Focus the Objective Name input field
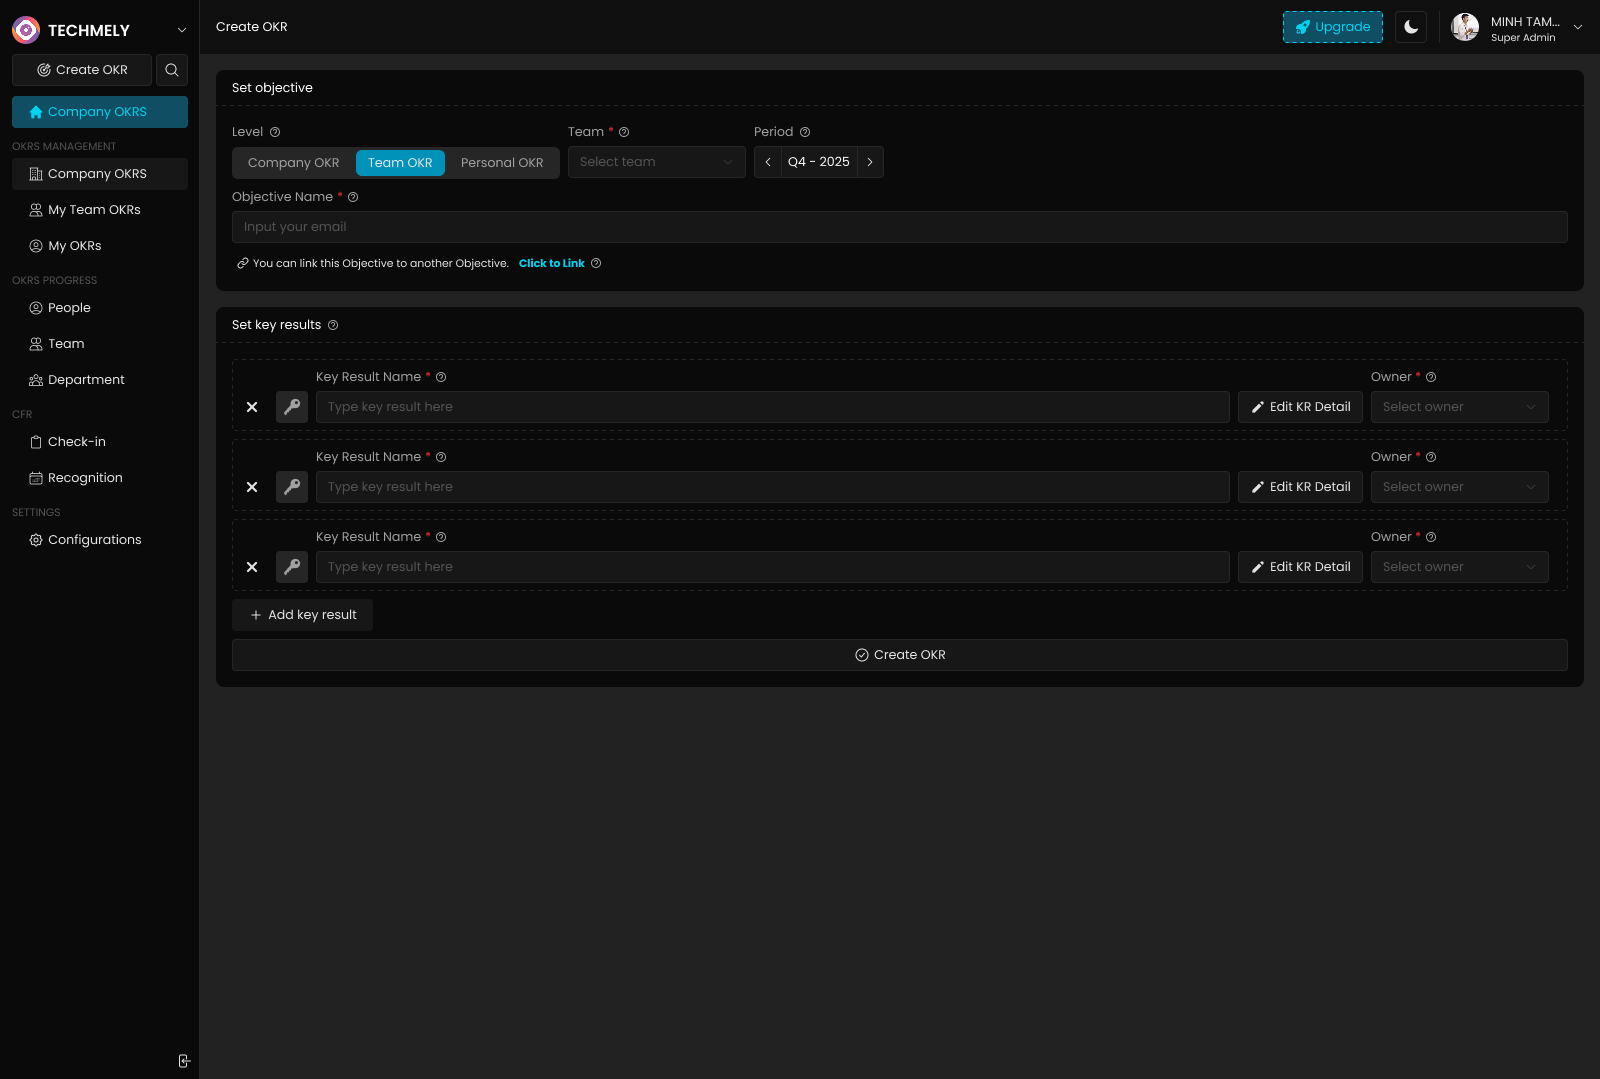Screen dimensions: 1600x1079 (900, 227)
